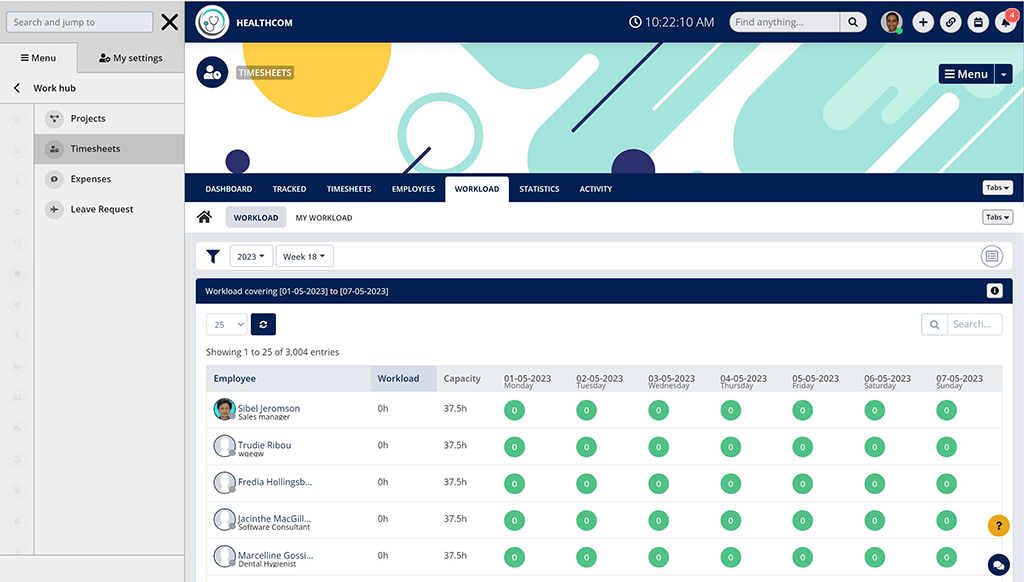Click the plus add icon in header
Image resolution: width=1024 pixels, height=582 pixels.
tap(923, 22)
